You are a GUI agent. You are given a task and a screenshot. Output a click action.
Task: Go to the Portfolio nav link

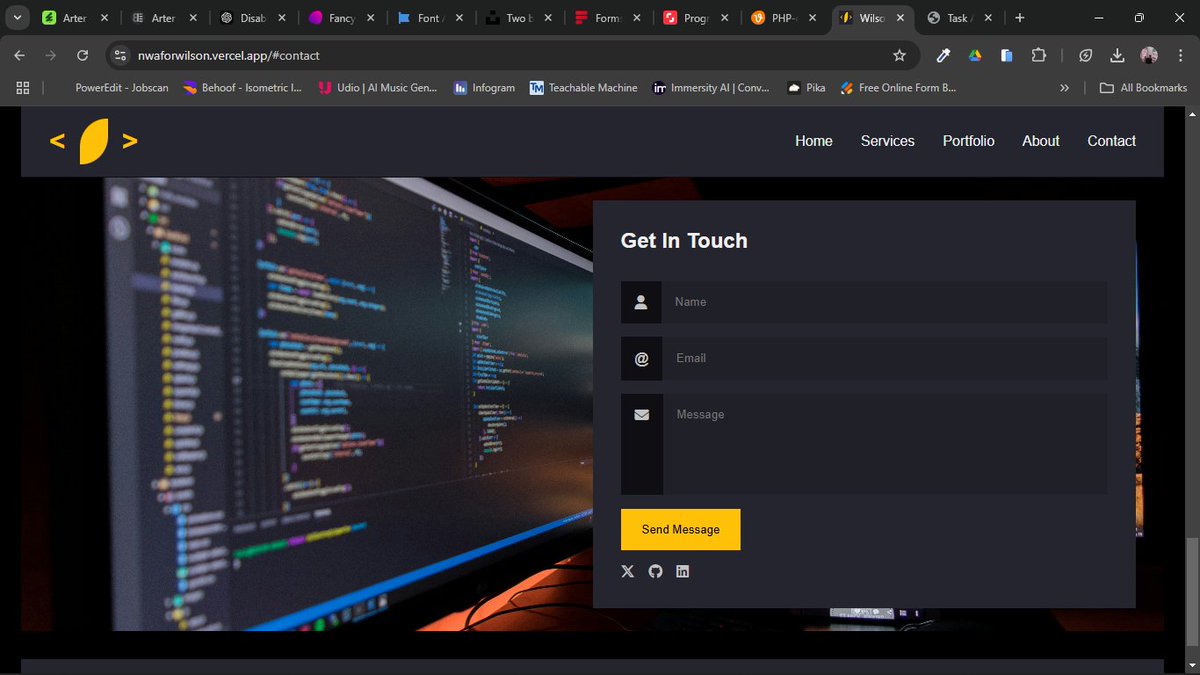pos(969,141)
